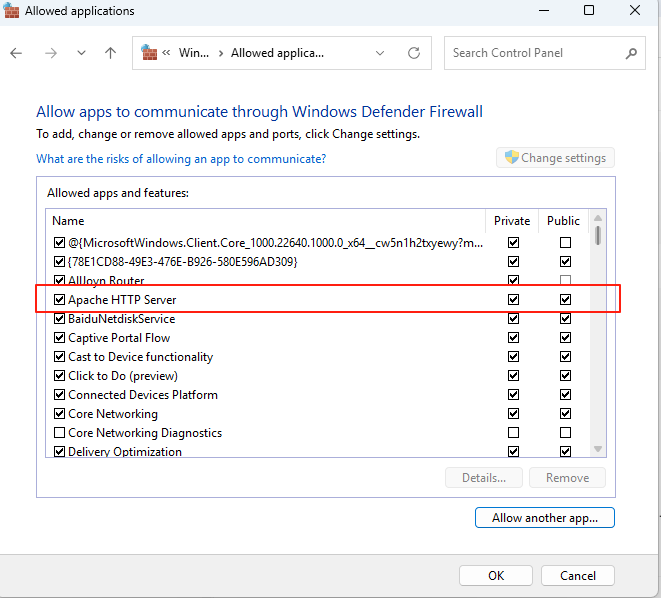Click the forward navigation arrow

click(51, 53)
